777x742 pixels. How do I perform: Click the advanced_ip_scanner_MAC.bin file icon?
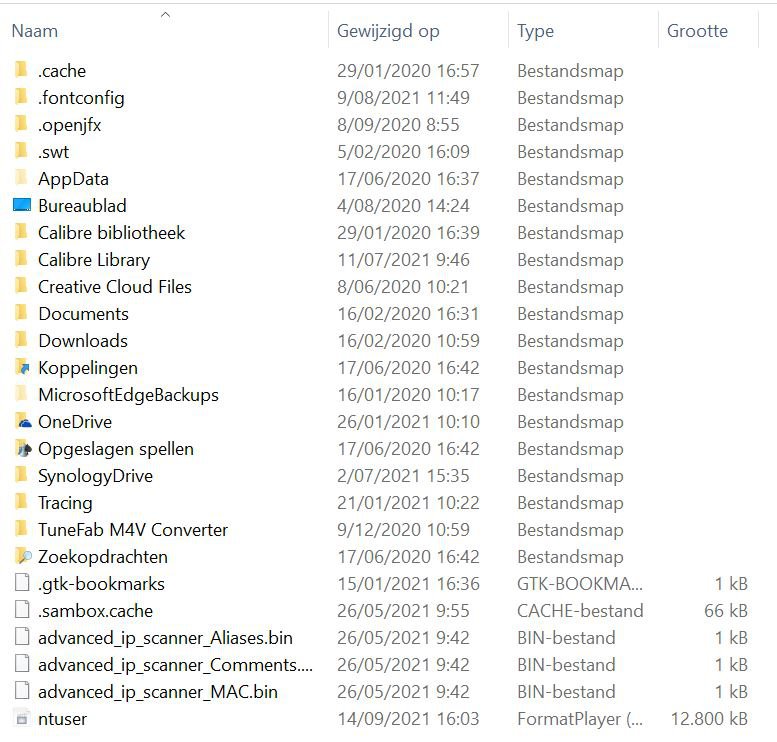coord(22,690)
